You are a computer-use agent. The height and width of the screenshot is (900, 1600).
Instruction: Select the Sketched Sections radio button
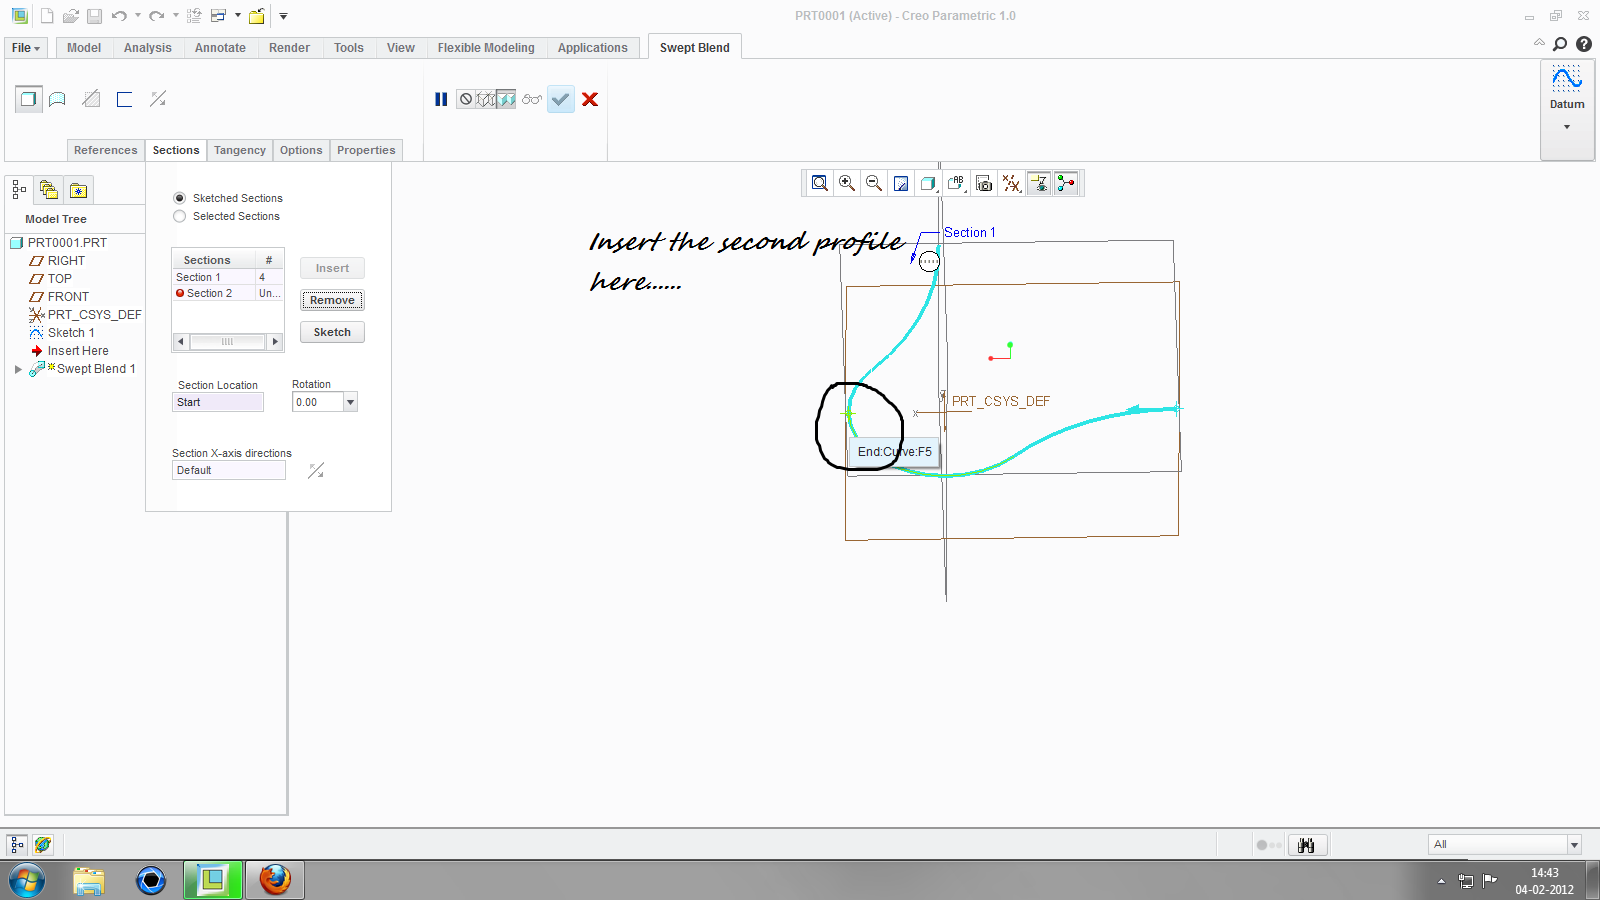click(x=180, y=198)
